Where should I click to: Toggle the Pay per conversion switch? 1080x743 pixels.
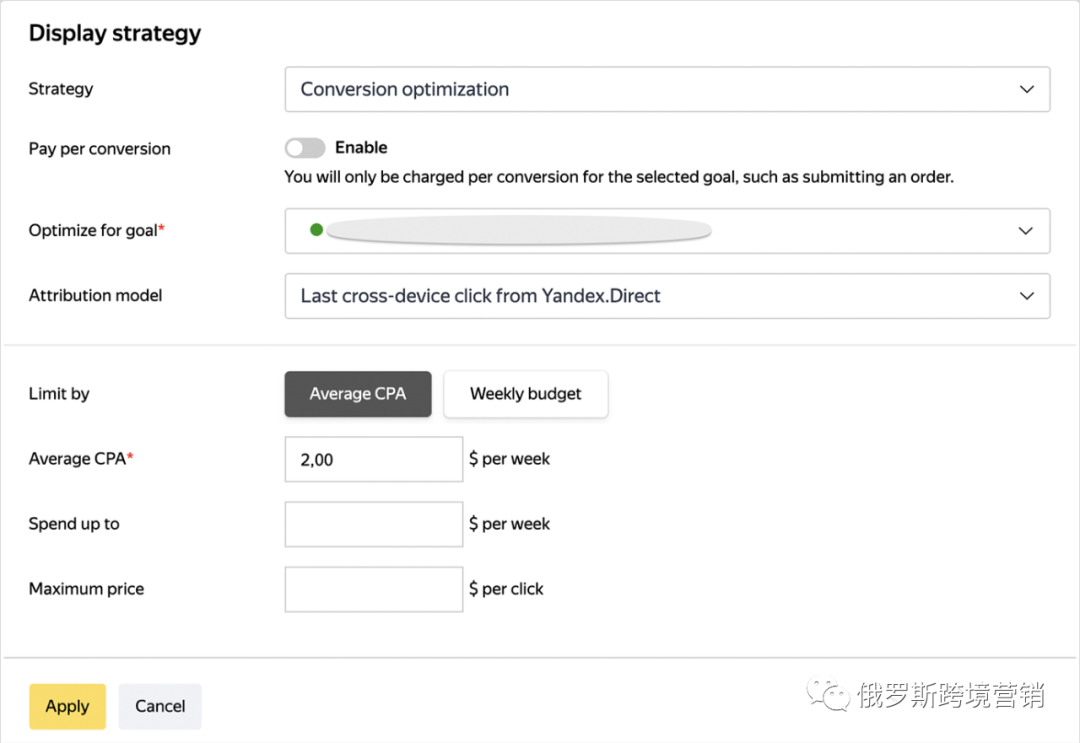pyautogui.click(x=305, y=148)
